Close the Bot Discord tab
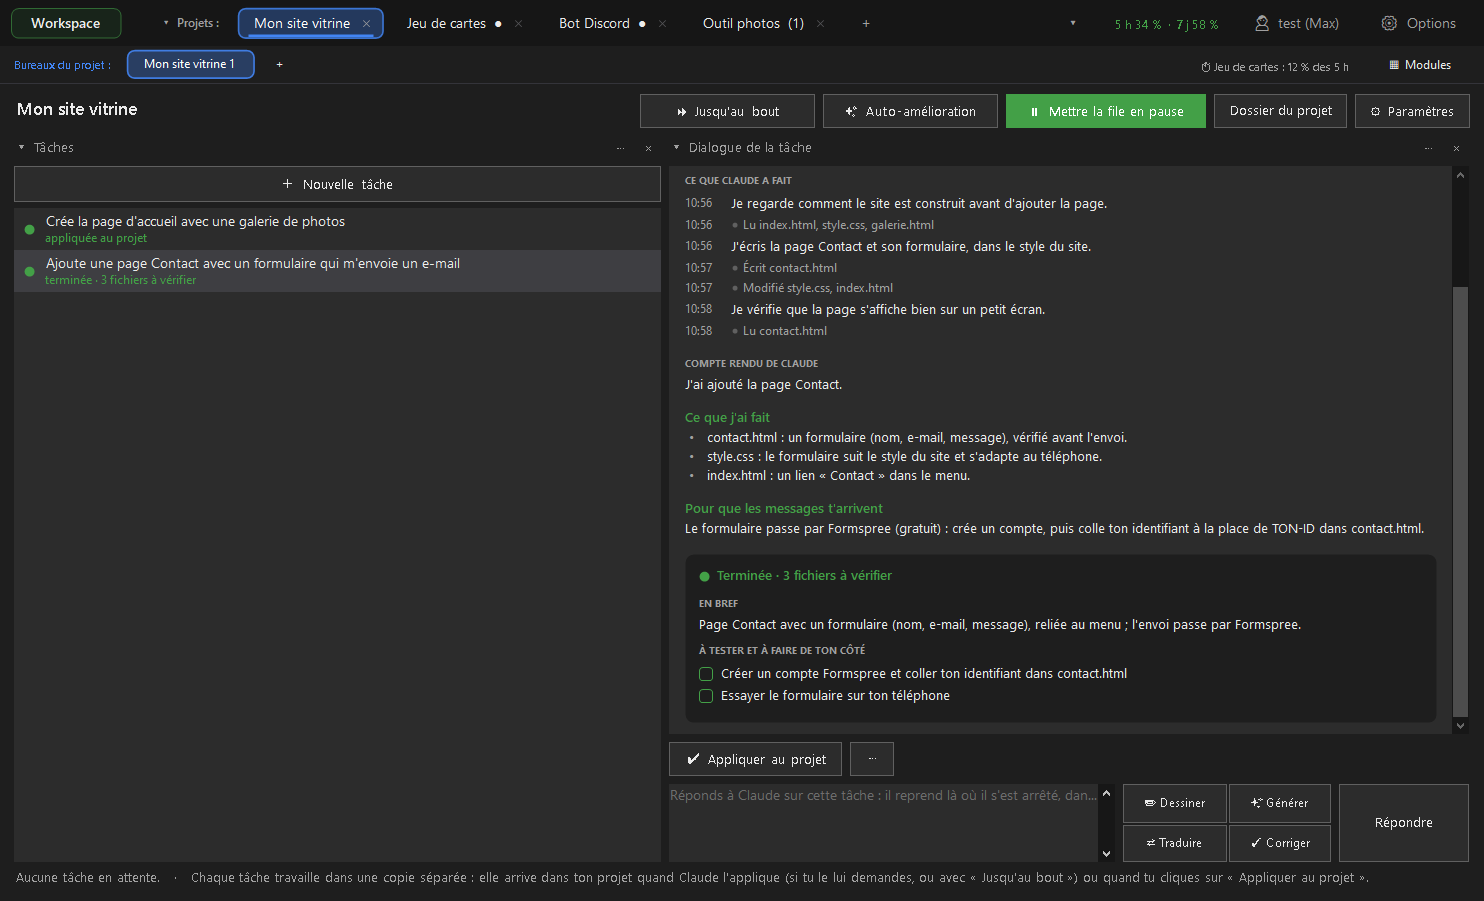The width and height of the screenshot is (1484, 901). coord(662,23)
